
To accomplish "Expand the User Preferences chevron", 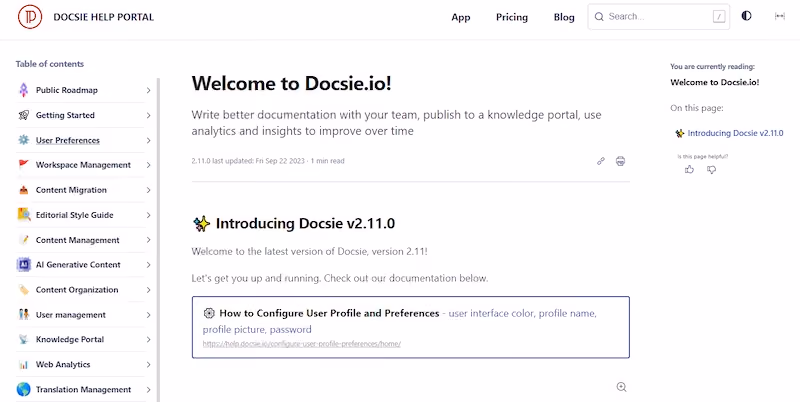I will [148, 140].
